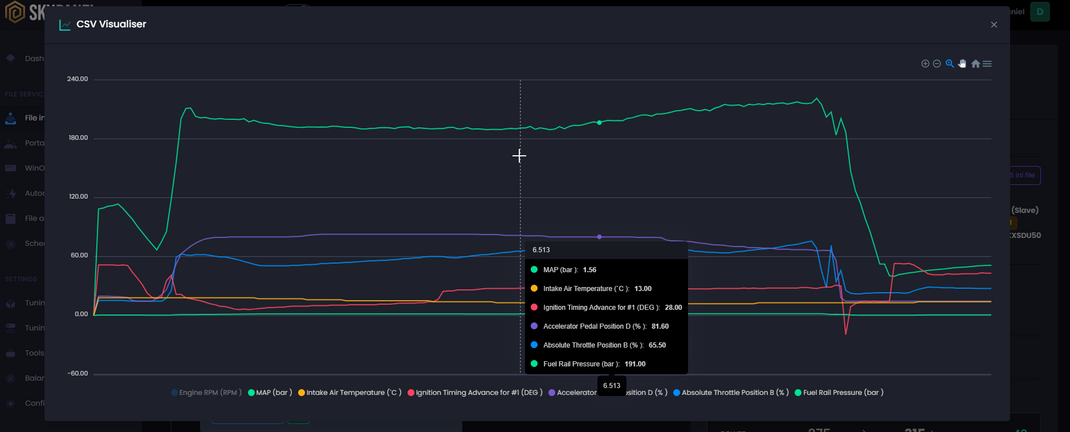
Task: Activate the selection zoom magnifier tool
Action: point(950,64)
